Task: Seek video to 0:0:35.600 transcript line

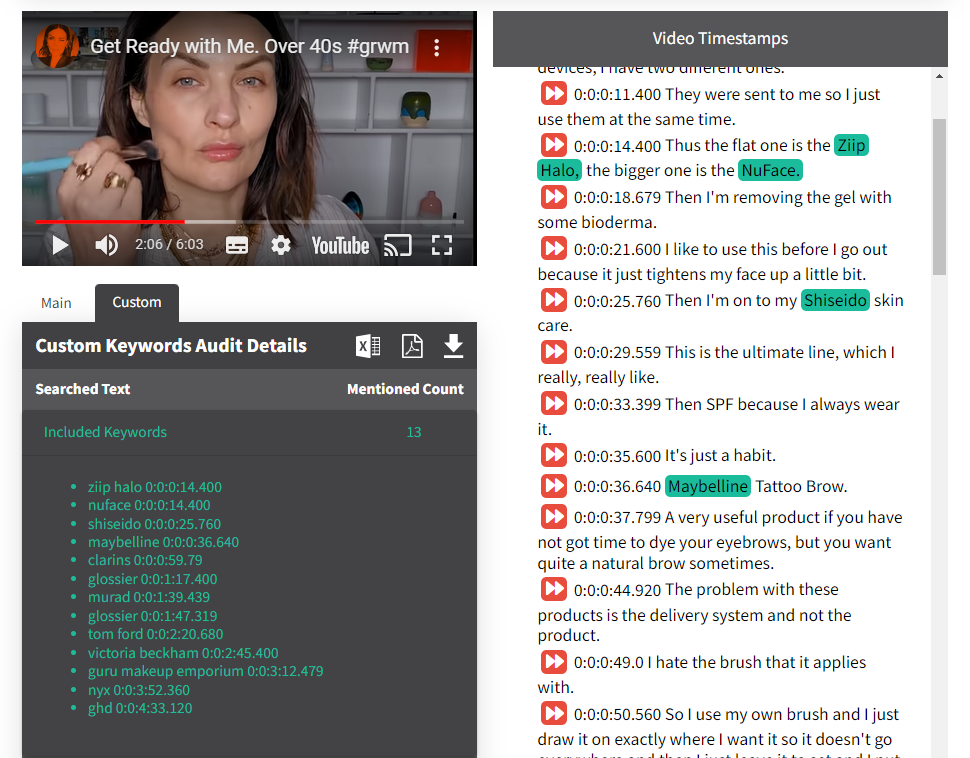Action: tap(554, 455)
